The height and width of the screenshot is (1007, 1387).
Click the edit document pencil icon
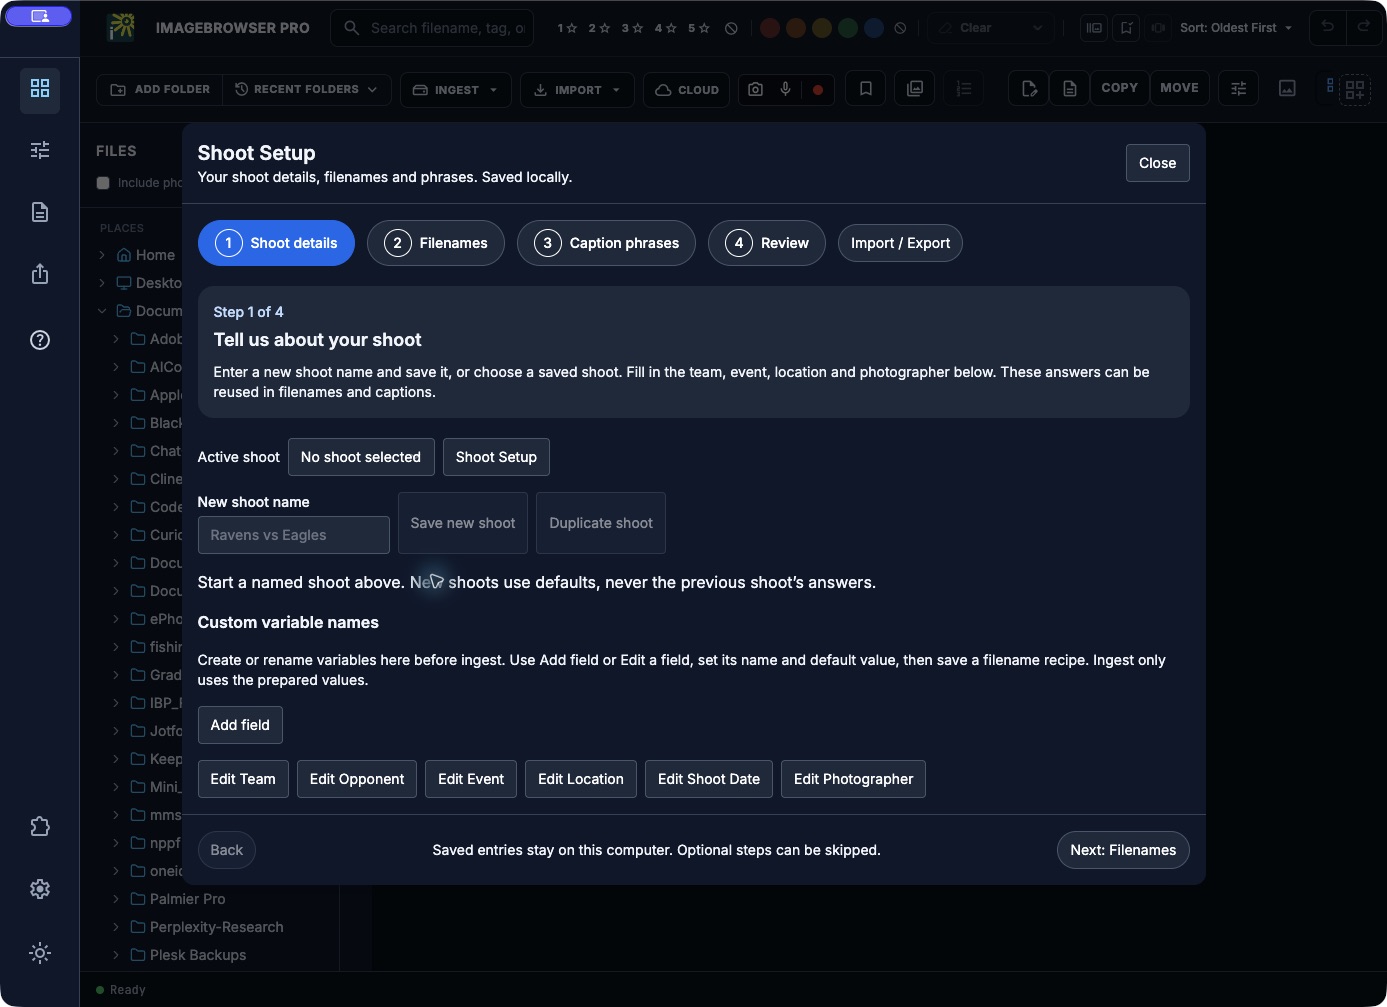click(x=1029, y=89)
